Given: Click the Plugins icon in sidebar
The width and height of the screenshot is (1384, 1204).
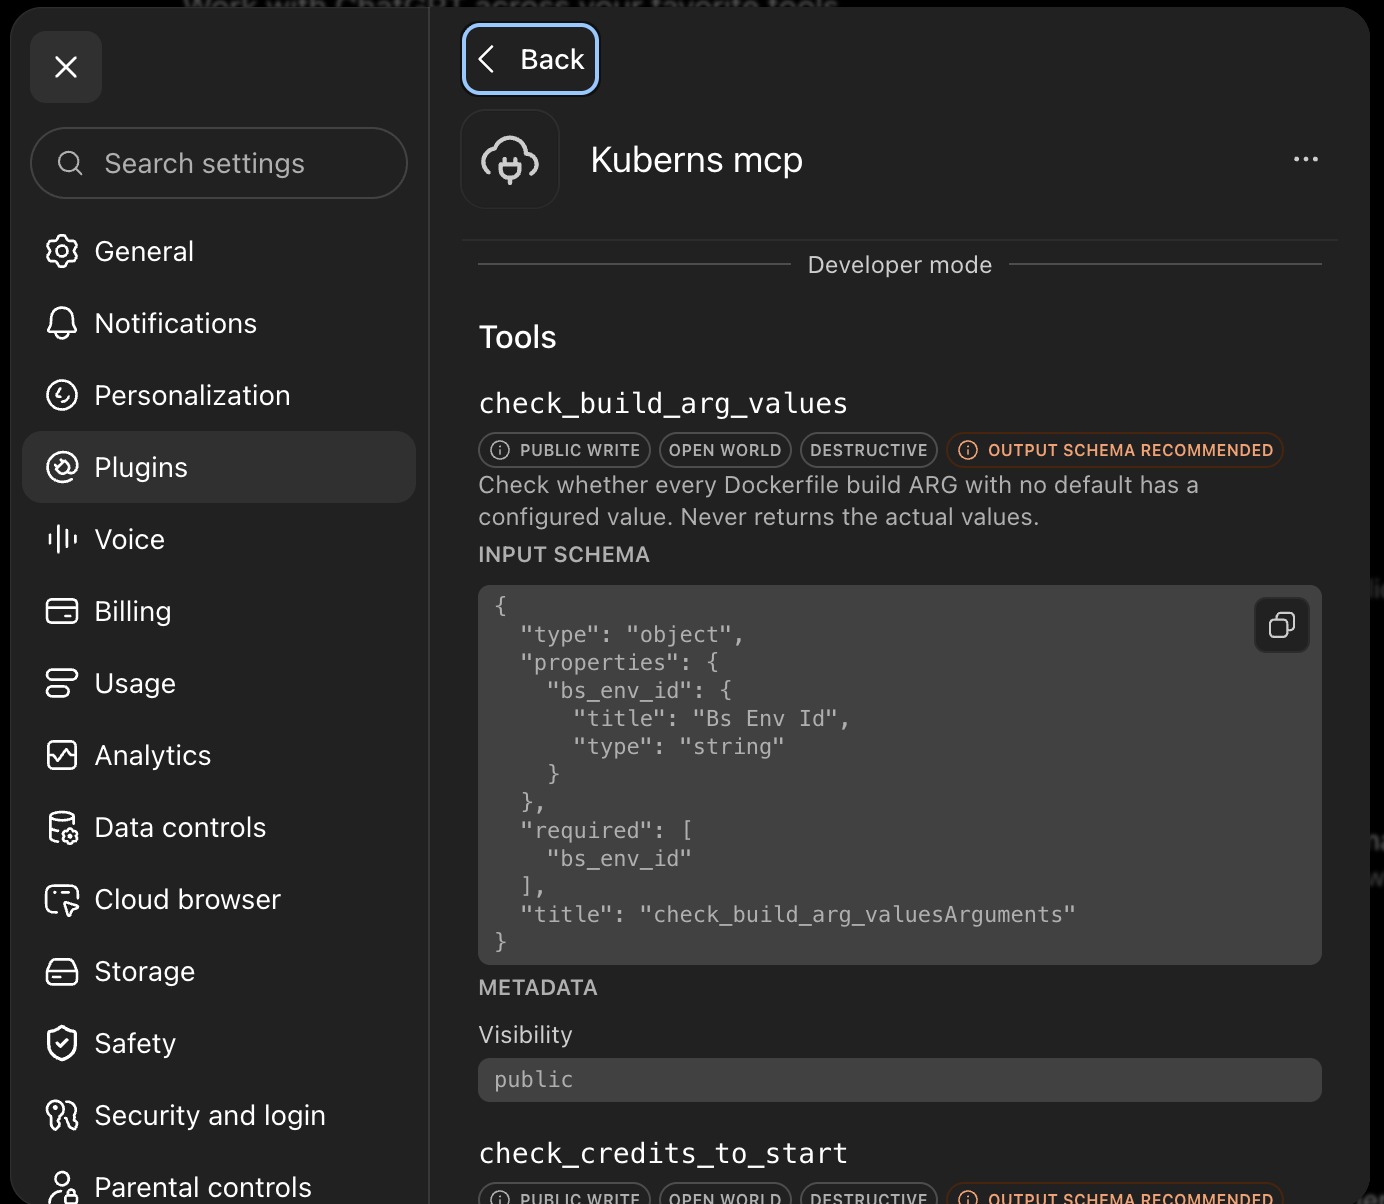Looking at the screenshot, I should [x=62, y=467].
